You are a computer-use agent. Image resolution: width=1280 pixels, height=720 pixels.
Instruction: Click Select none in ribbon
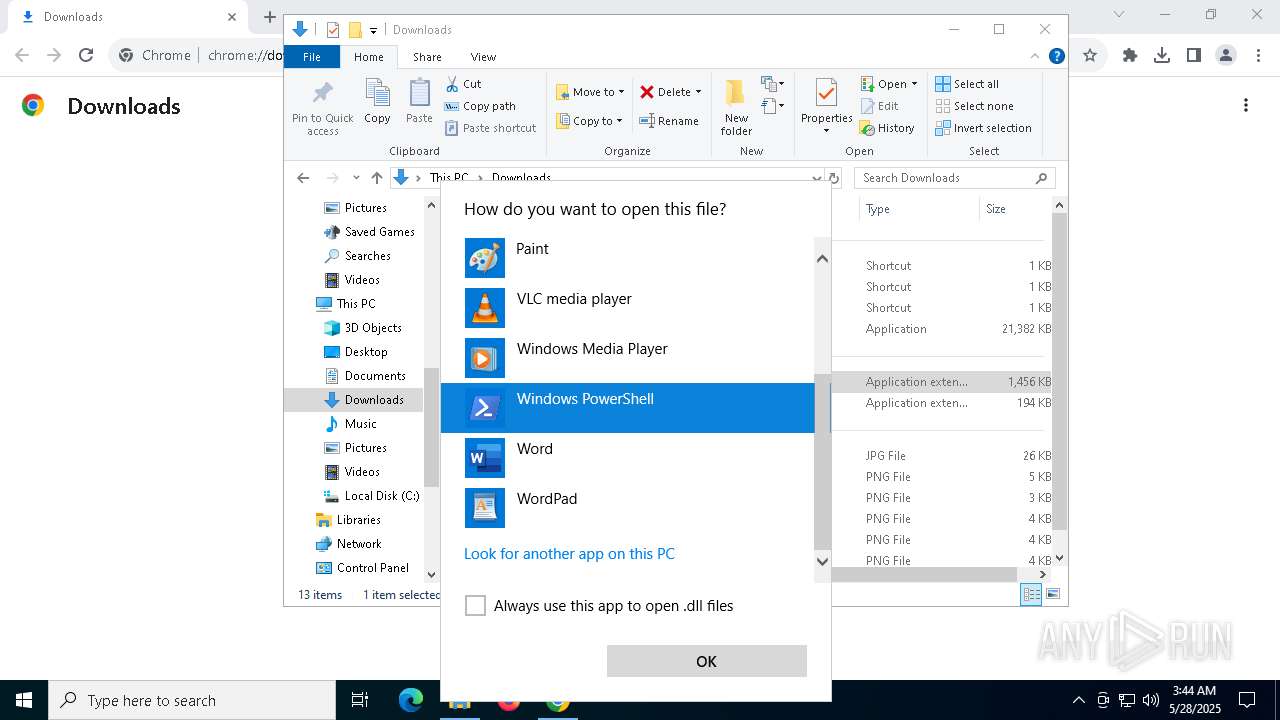(974, 106)
